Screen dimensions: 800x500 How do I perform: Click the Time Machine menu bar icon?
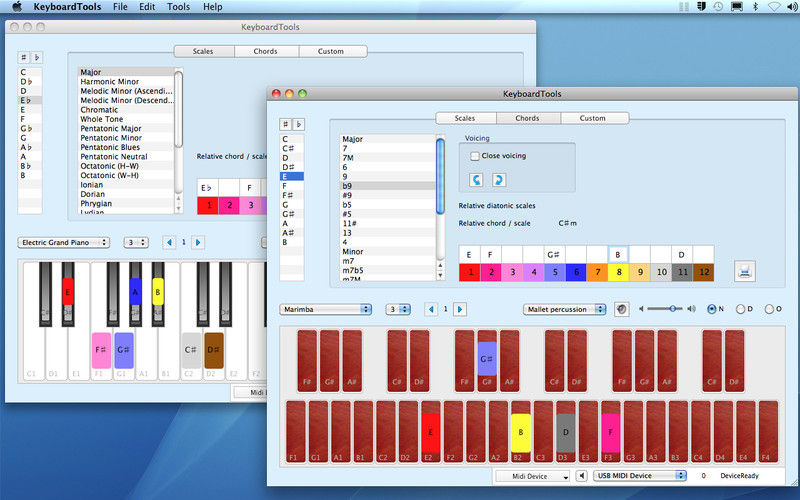718,7
